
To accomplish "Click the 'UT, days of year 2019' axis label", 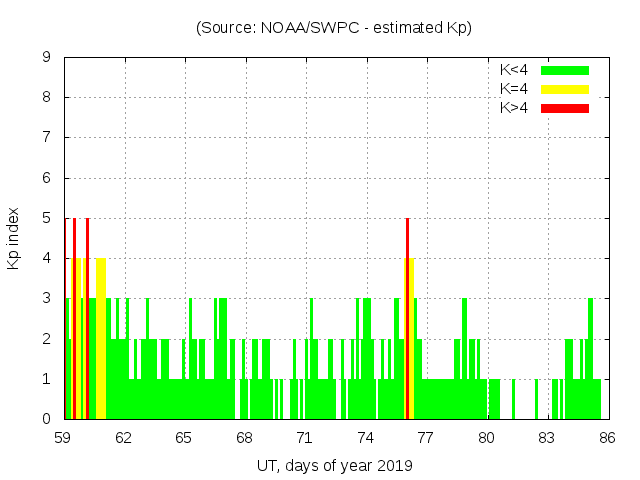I will (334, 465).
